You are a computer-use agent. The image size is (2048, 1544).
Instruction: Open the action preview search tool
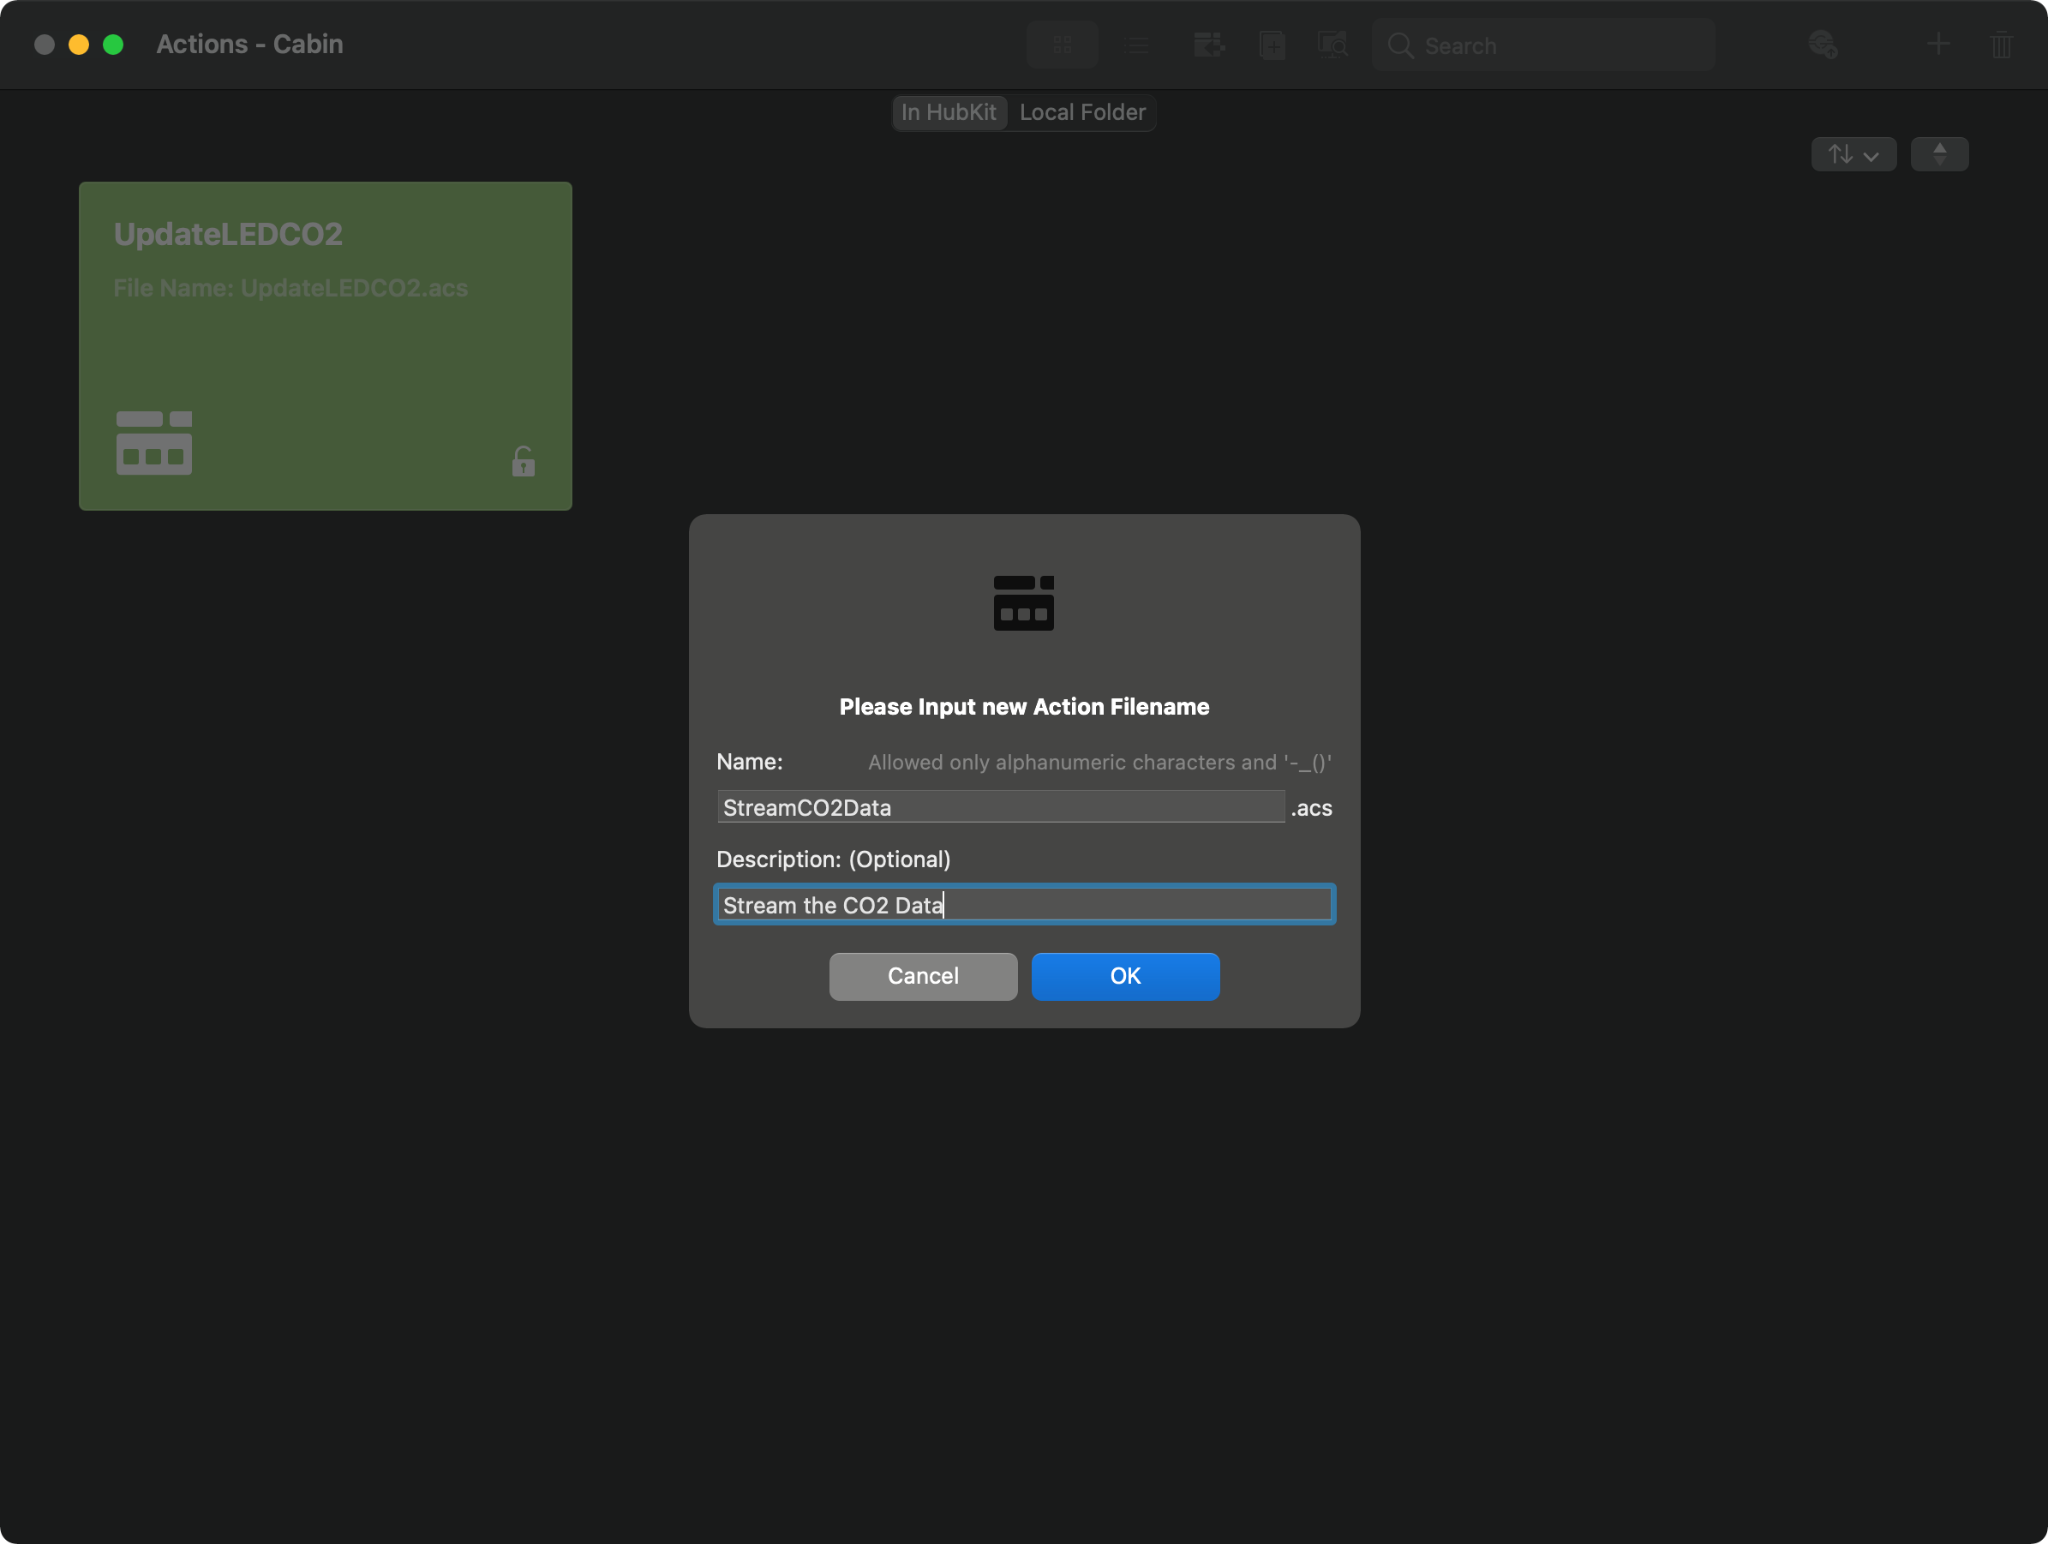(1334, 45)
